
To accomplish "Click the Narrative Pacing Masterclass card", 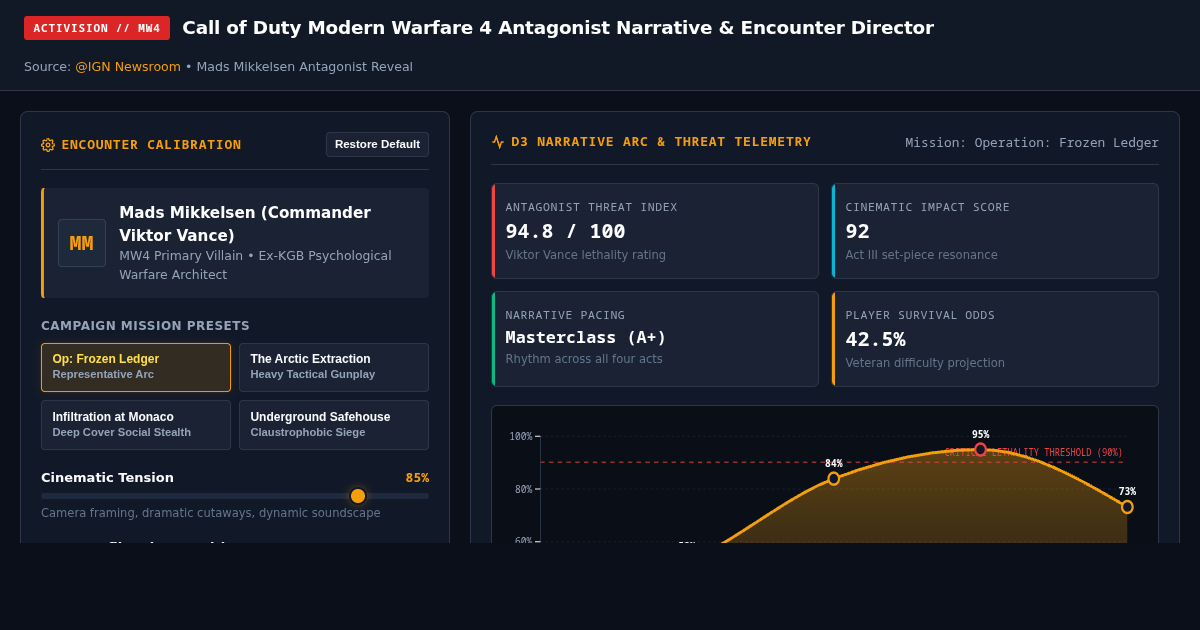I will [x=655, y=339].
